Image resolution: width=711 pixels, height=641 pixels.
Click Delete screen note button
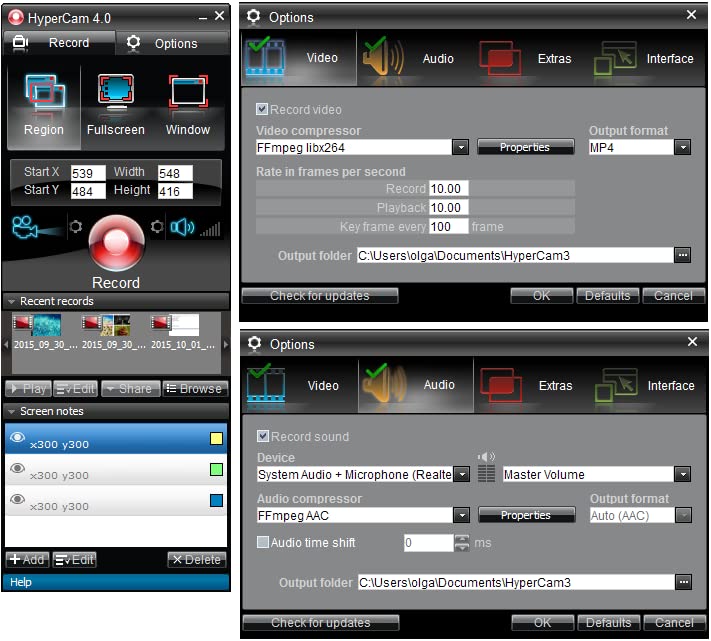point(197,560)
